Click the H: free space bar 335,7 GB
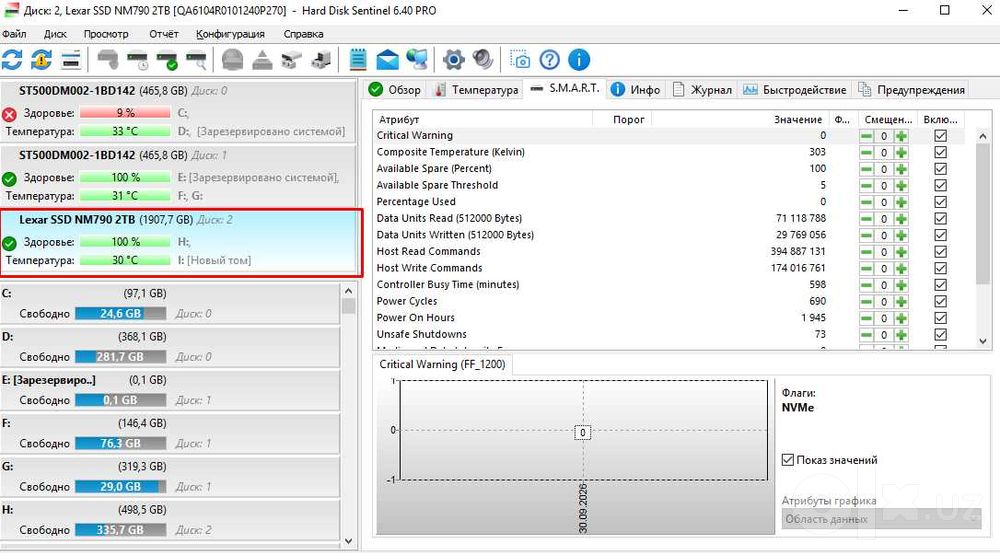Screen dimensions: 1000x553 (x=121, y=529)
